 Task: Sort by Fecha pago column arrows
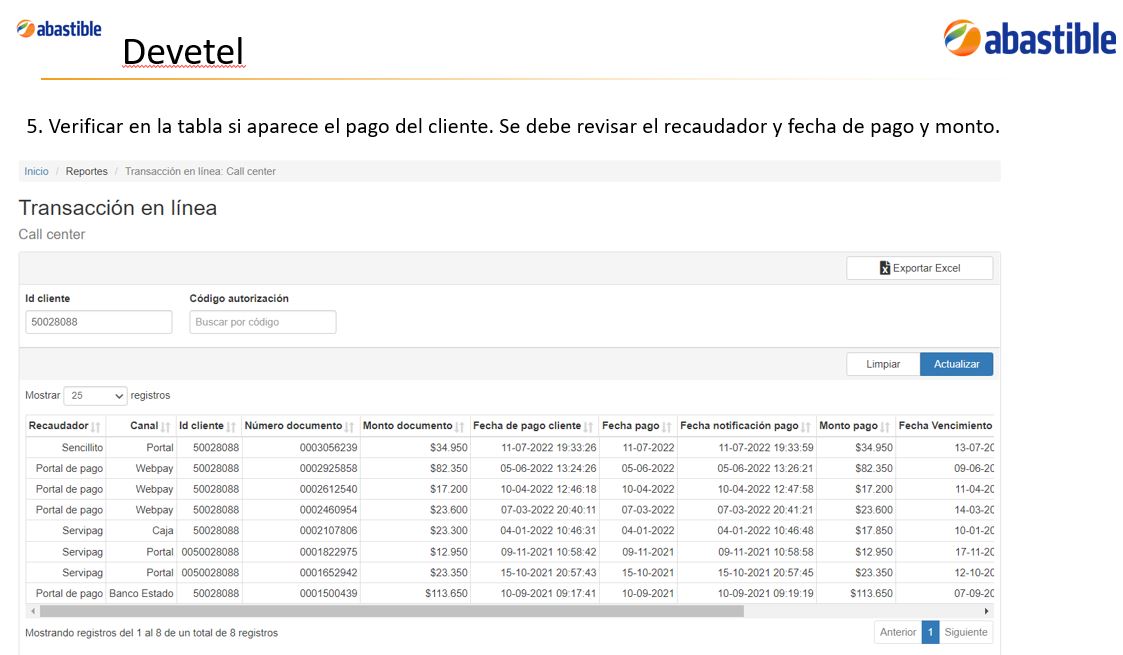pyautogui.click(x=667, y=427)
